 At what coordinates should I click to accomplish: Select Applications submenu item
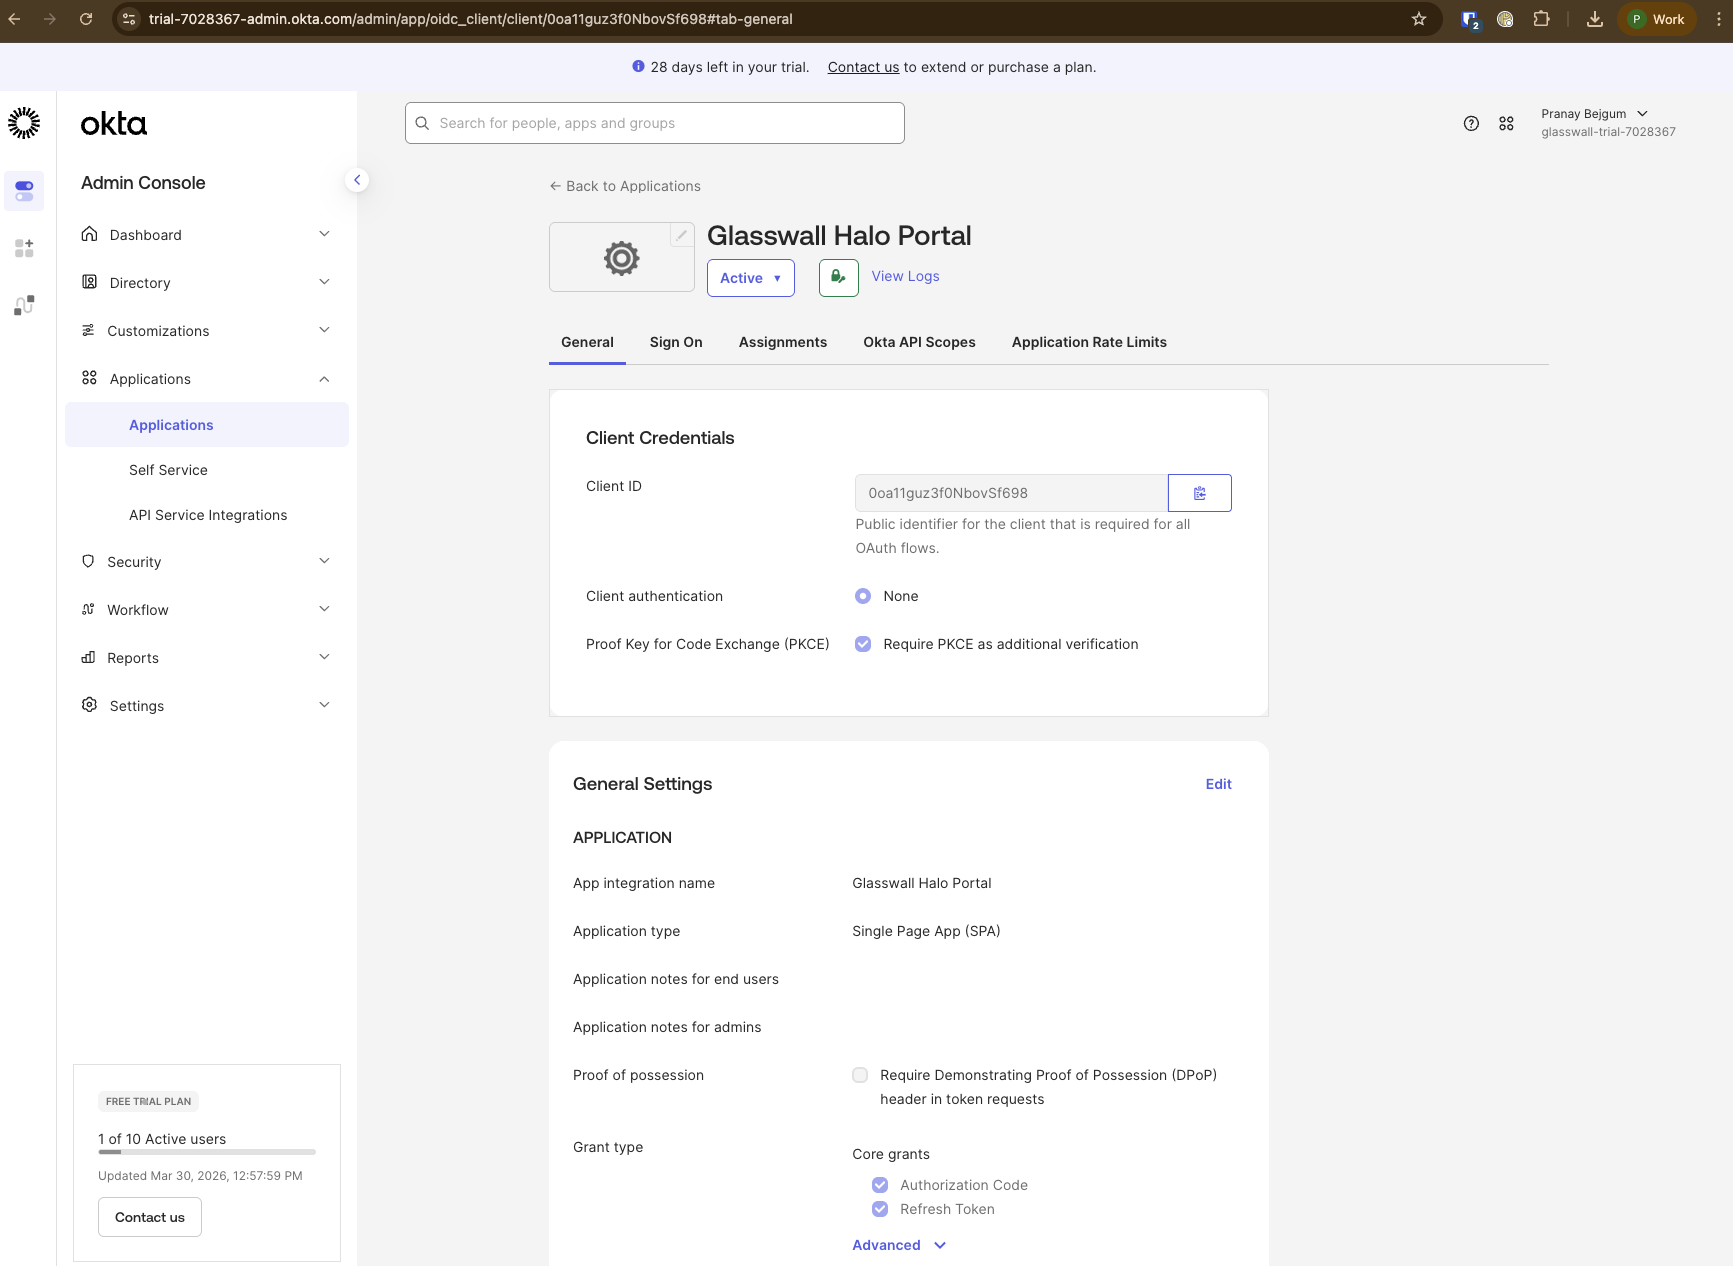coord(207,425)
